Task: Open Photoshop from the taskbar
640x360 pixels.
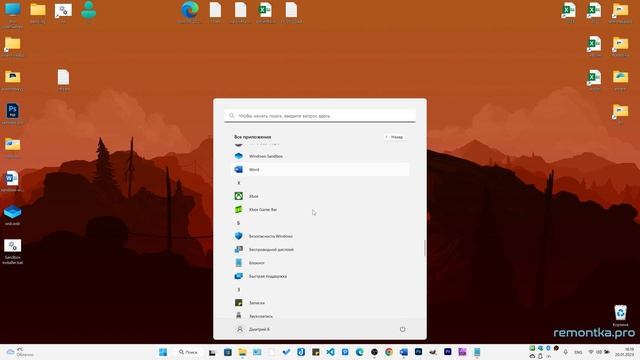Action: tap(418, 352)
